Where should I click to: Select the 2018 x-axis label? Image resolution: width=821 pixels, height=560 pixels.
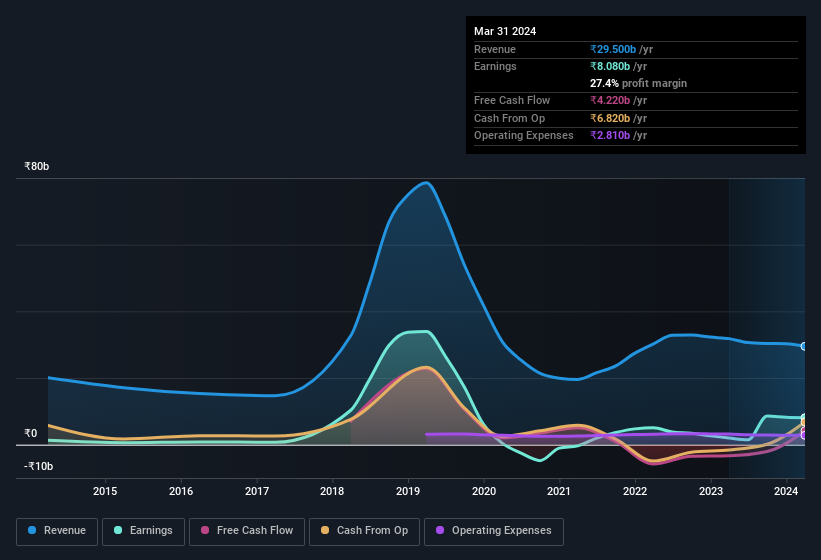tap(332, 491)
